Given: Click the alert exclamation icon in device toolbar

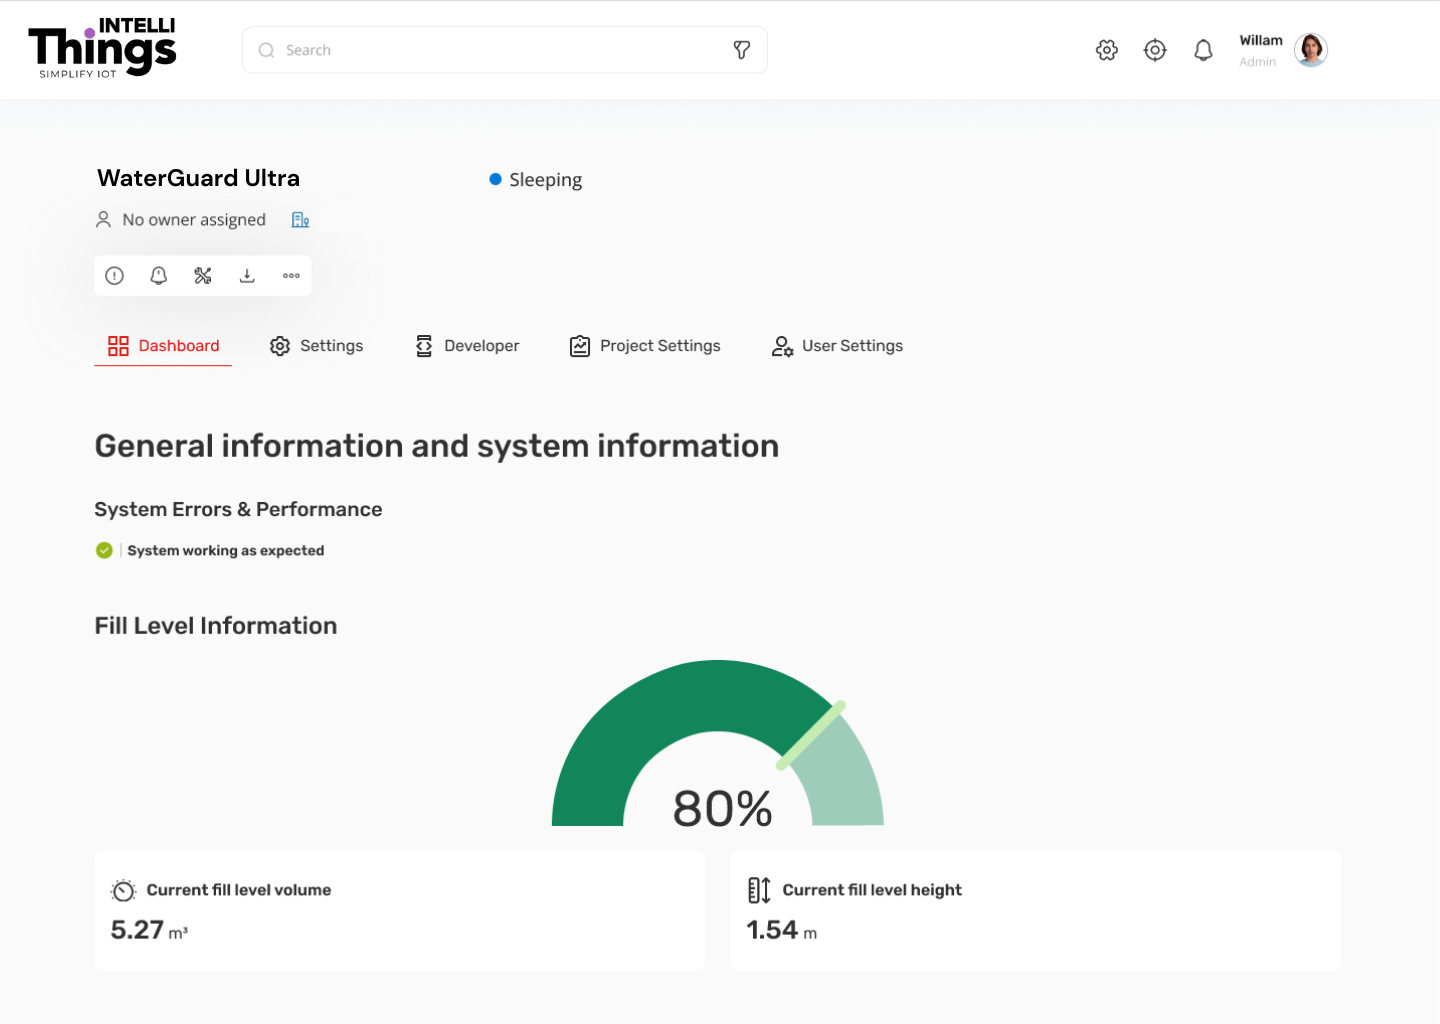Looking at the screenshot, I should click(115, 276).
